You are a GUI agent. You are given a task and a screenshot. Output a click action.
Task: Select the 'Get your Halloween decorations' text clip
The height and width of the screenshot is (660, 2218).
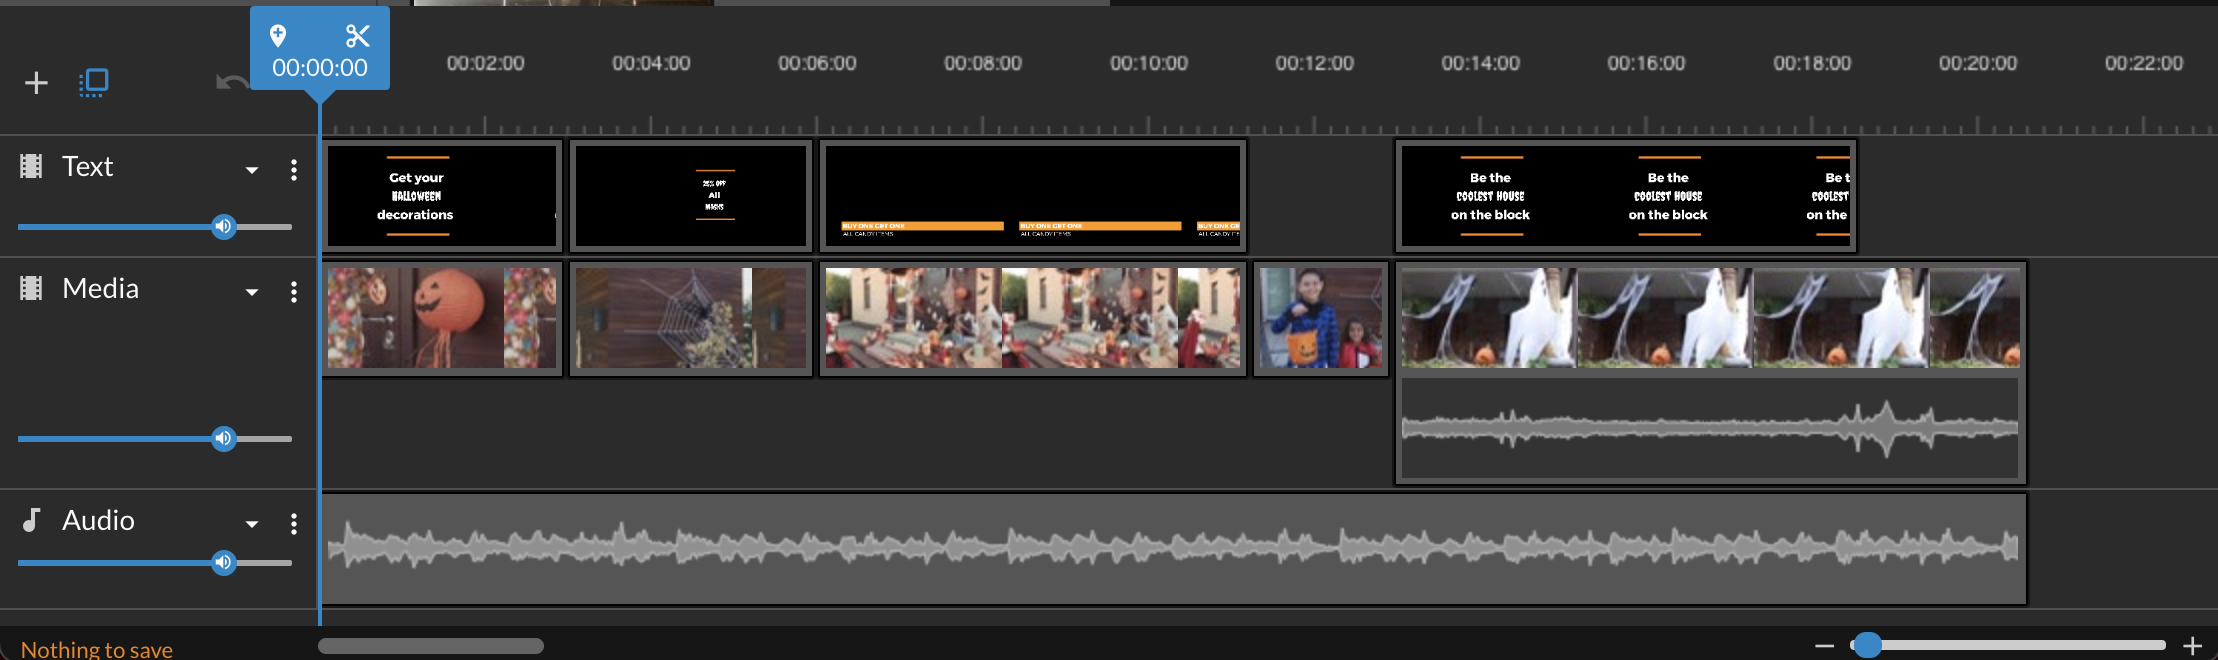pyautogui.click(x=442, y=196)
